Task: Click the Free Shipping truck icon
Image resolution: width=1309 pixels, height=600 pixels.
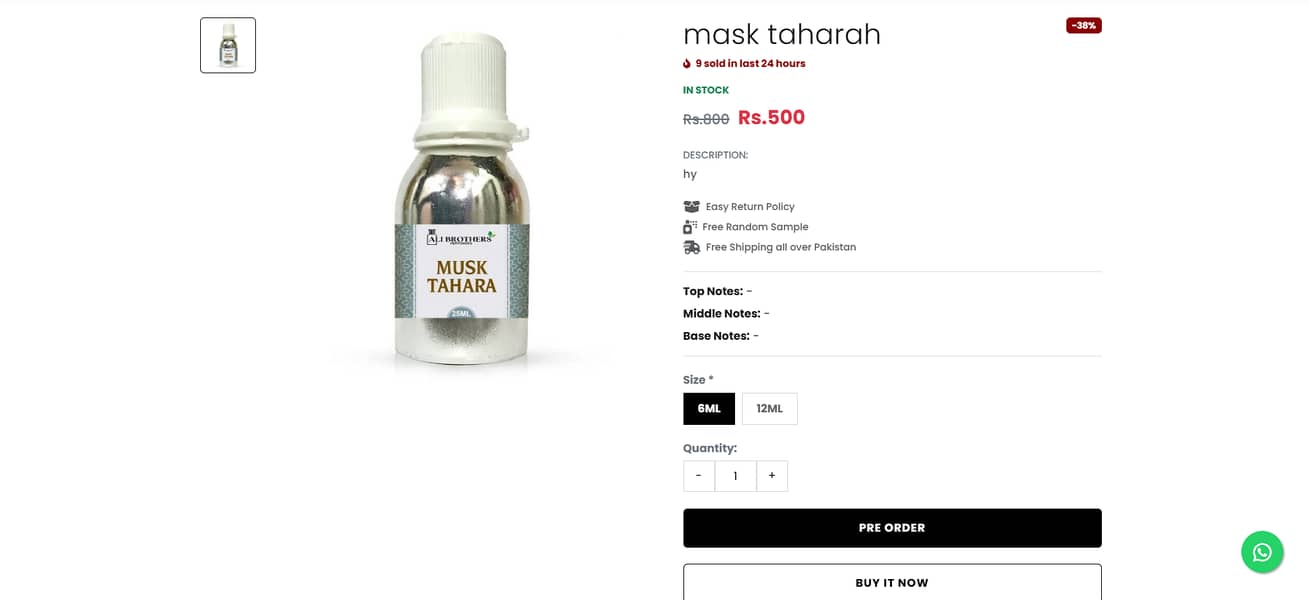Action: coord(691,247)
